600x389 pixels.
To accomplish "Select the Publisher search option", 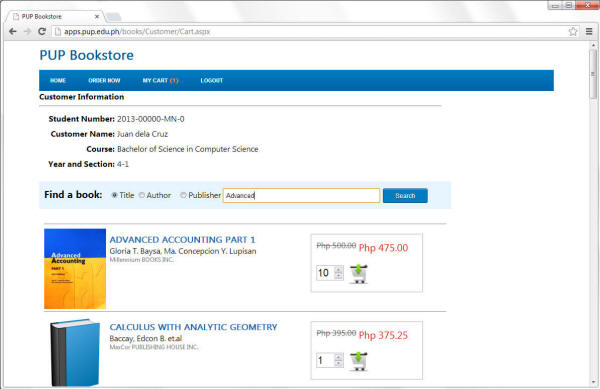I will [x=183, y=195].
